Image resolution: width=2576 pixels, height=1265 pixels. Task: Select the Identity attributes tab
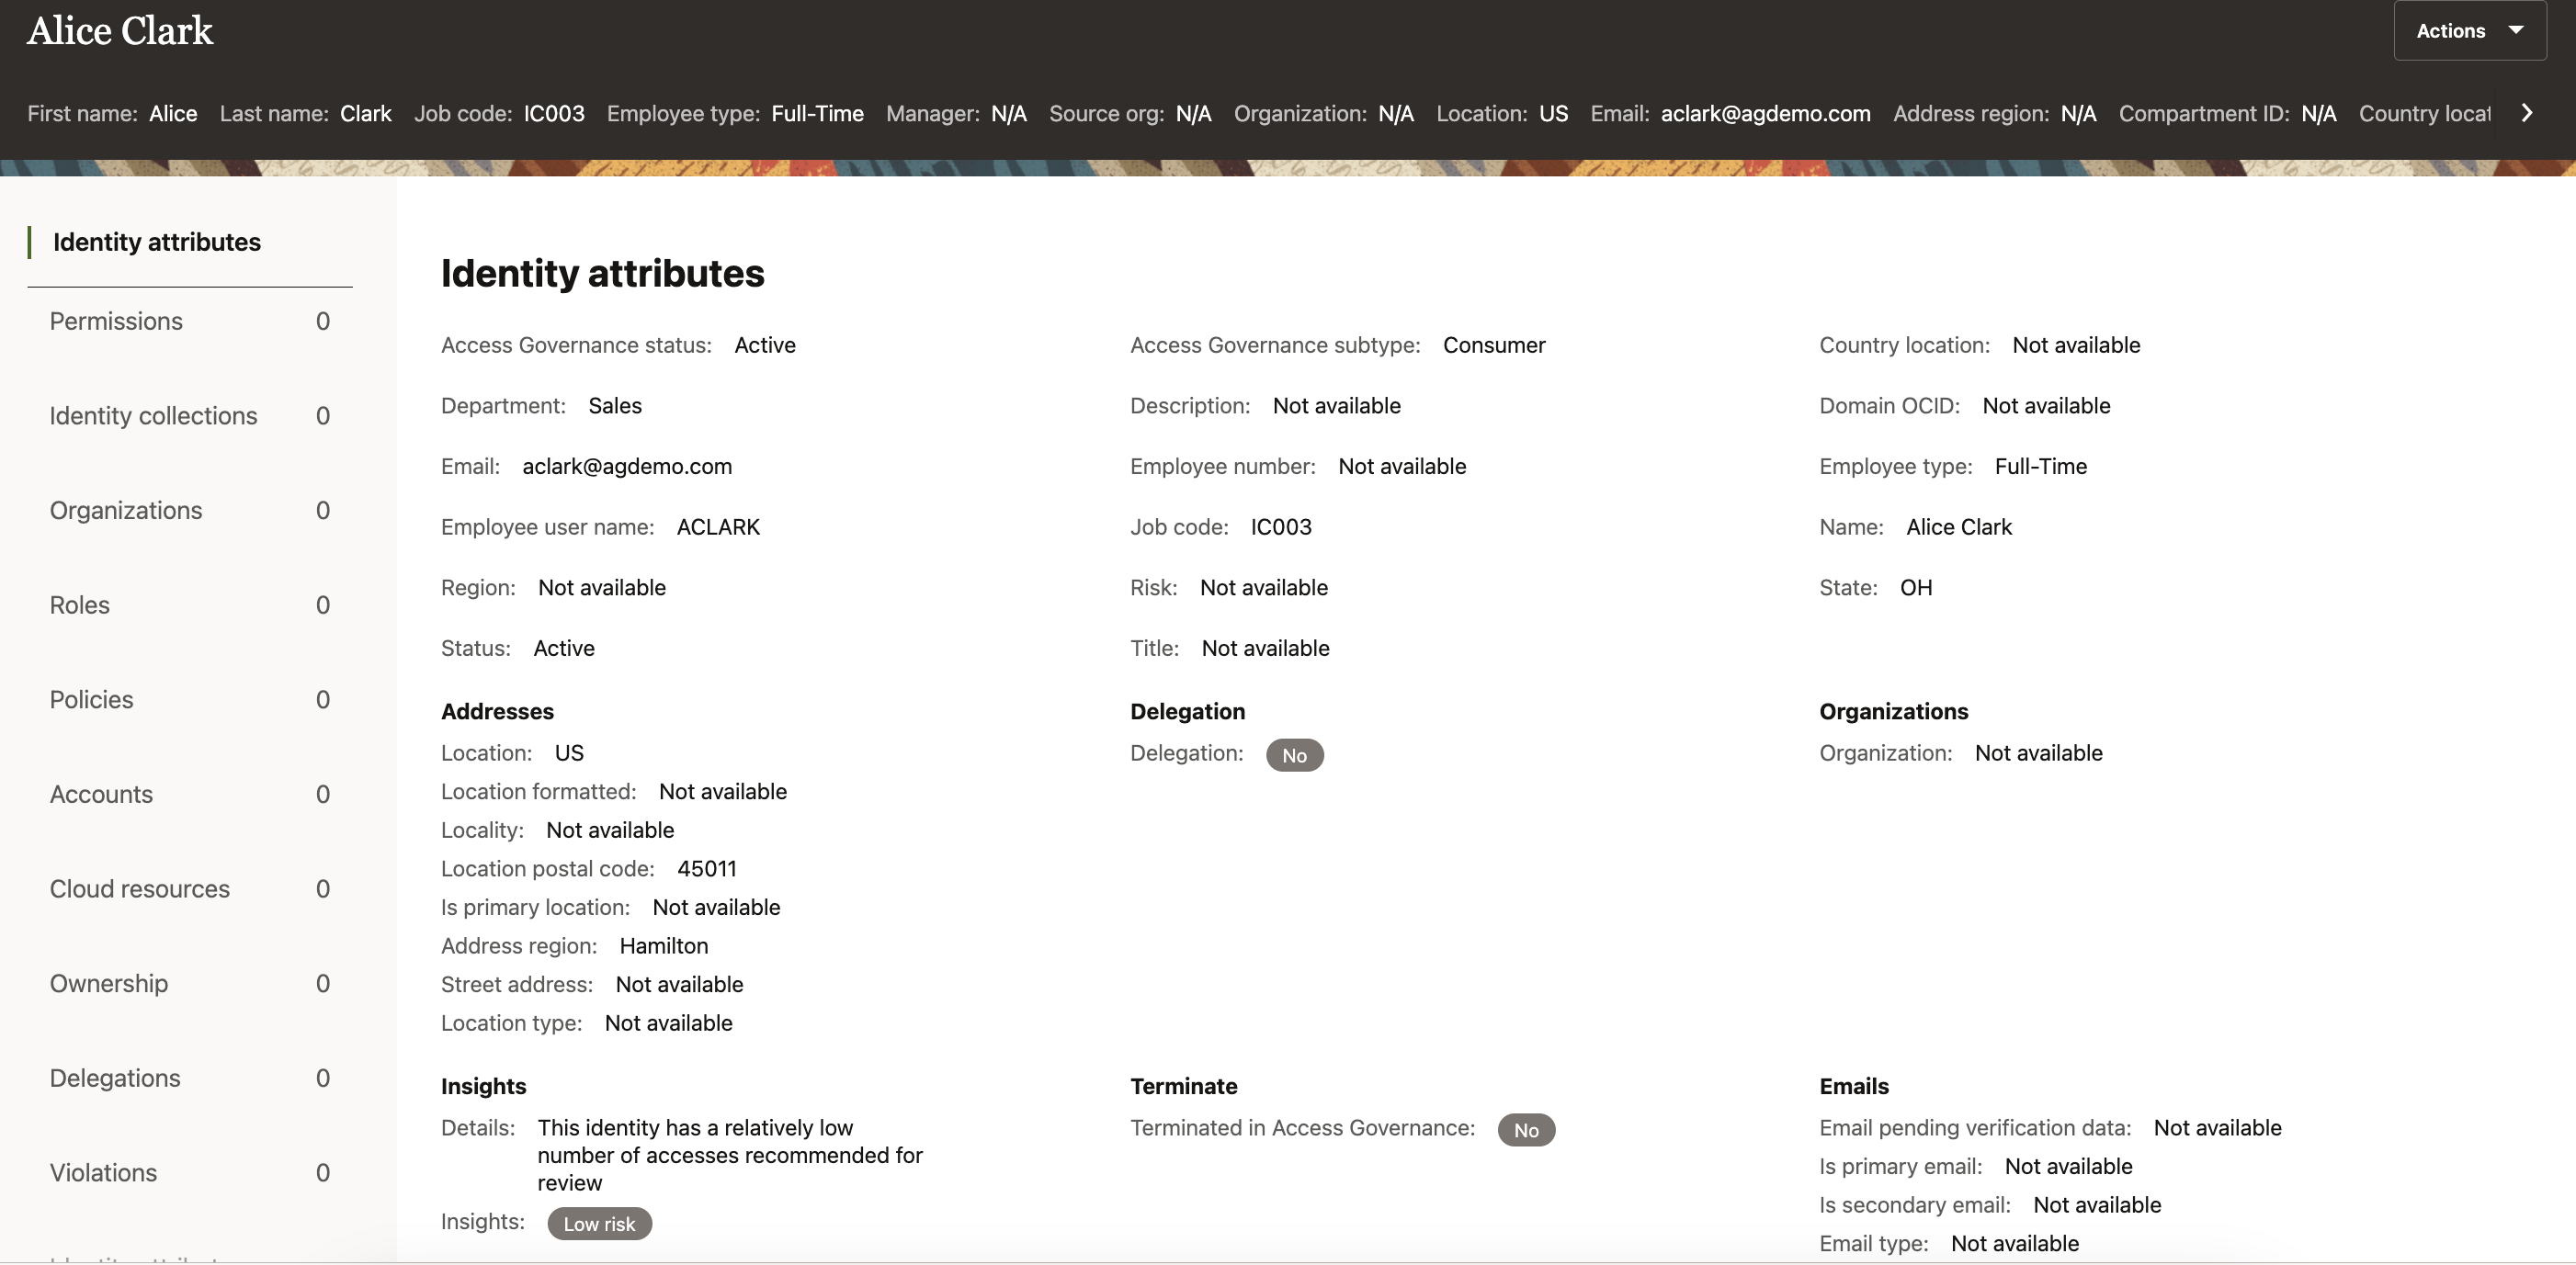coord(157,242)
